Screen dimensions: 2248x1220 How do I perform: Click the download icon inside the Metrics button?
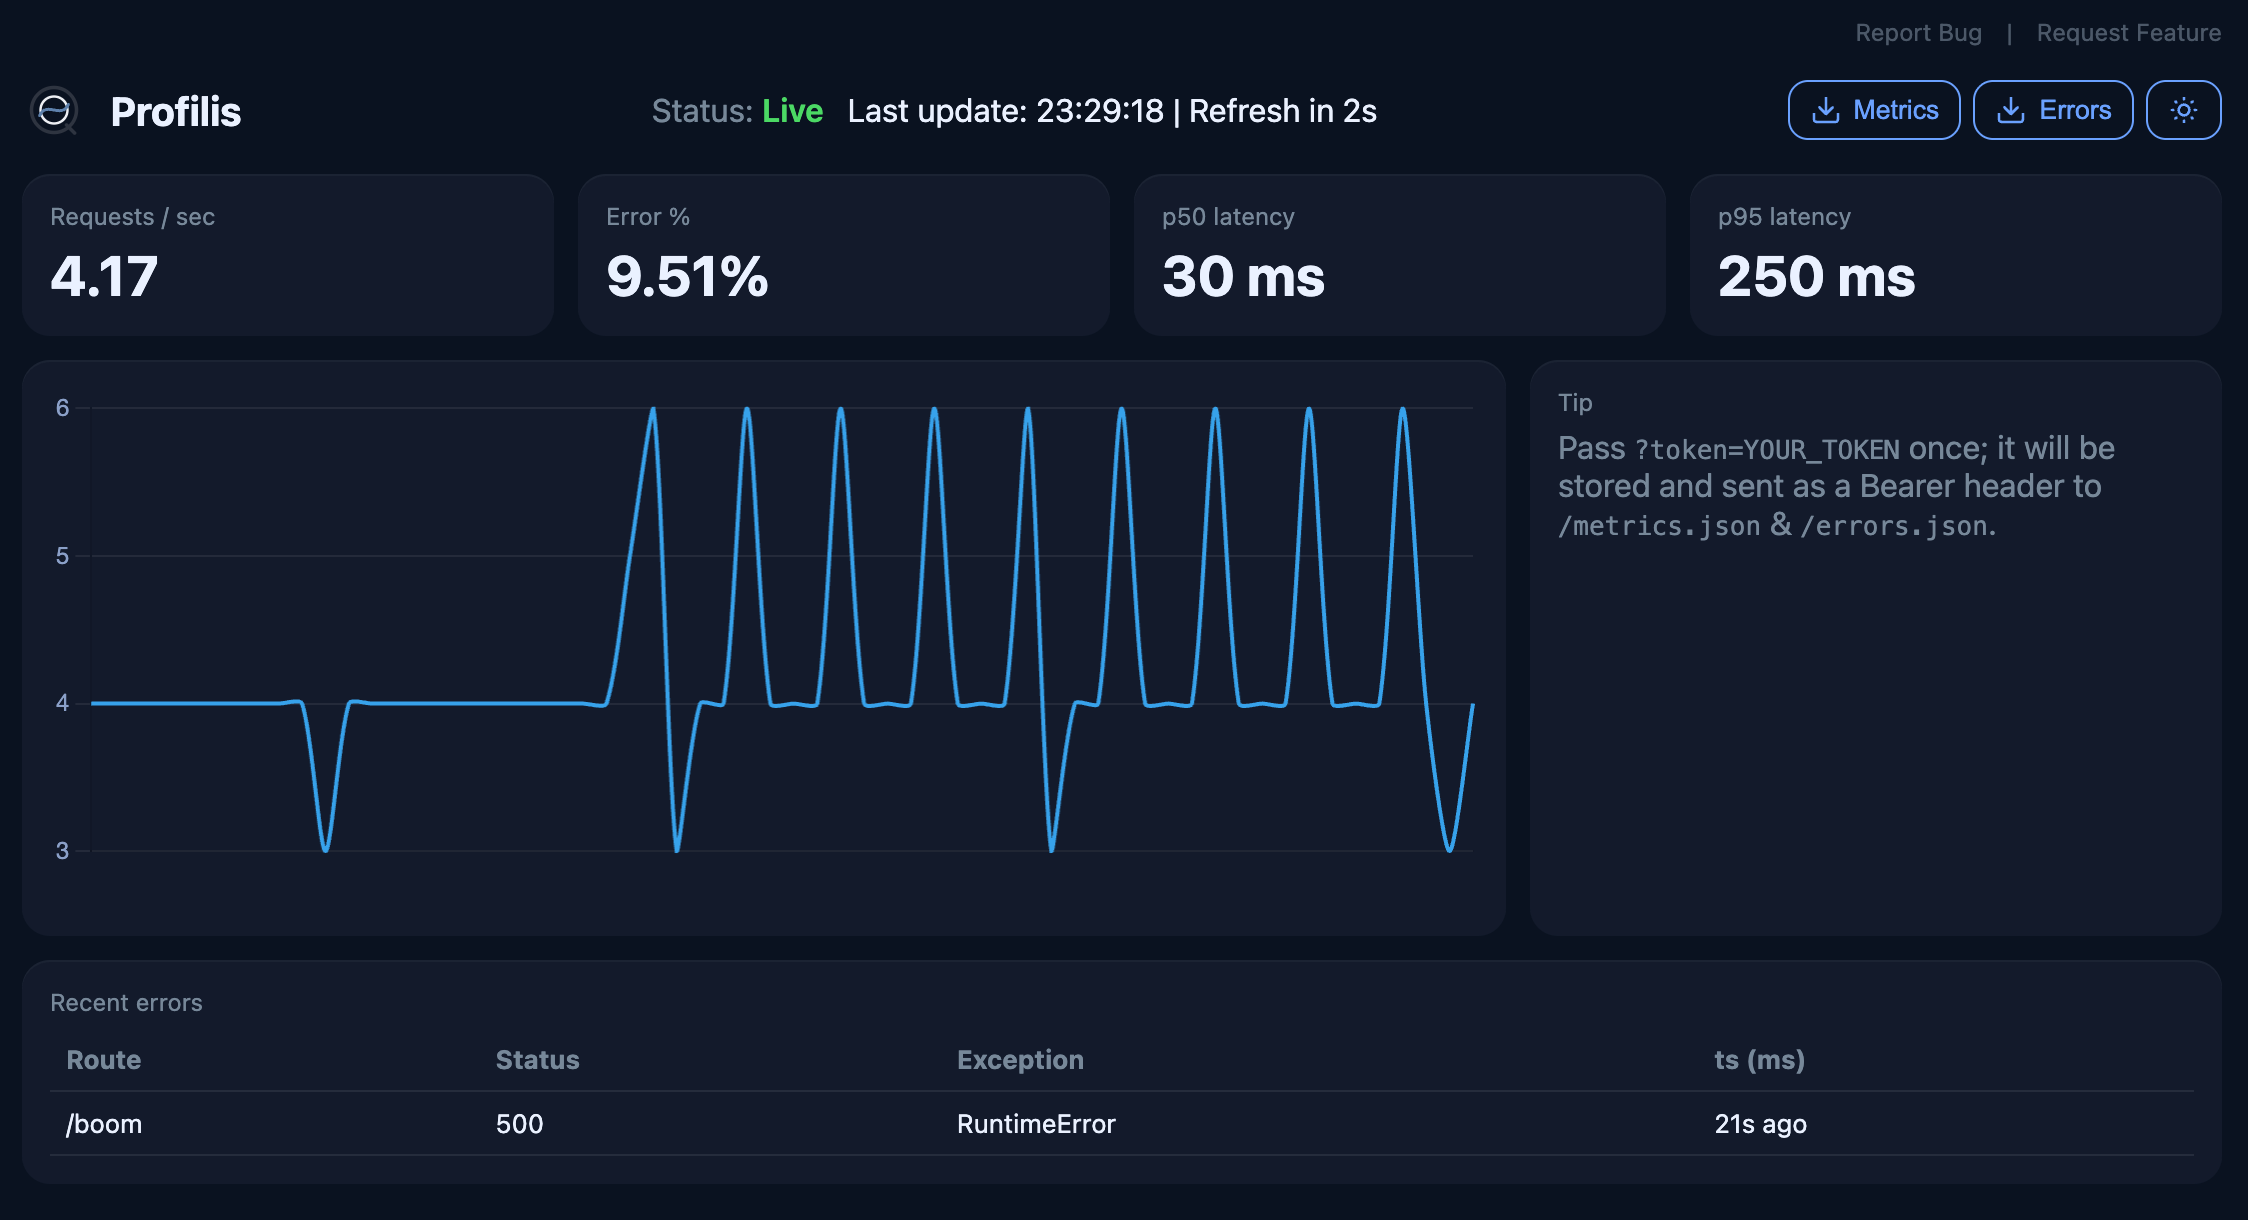point(1825,110)
